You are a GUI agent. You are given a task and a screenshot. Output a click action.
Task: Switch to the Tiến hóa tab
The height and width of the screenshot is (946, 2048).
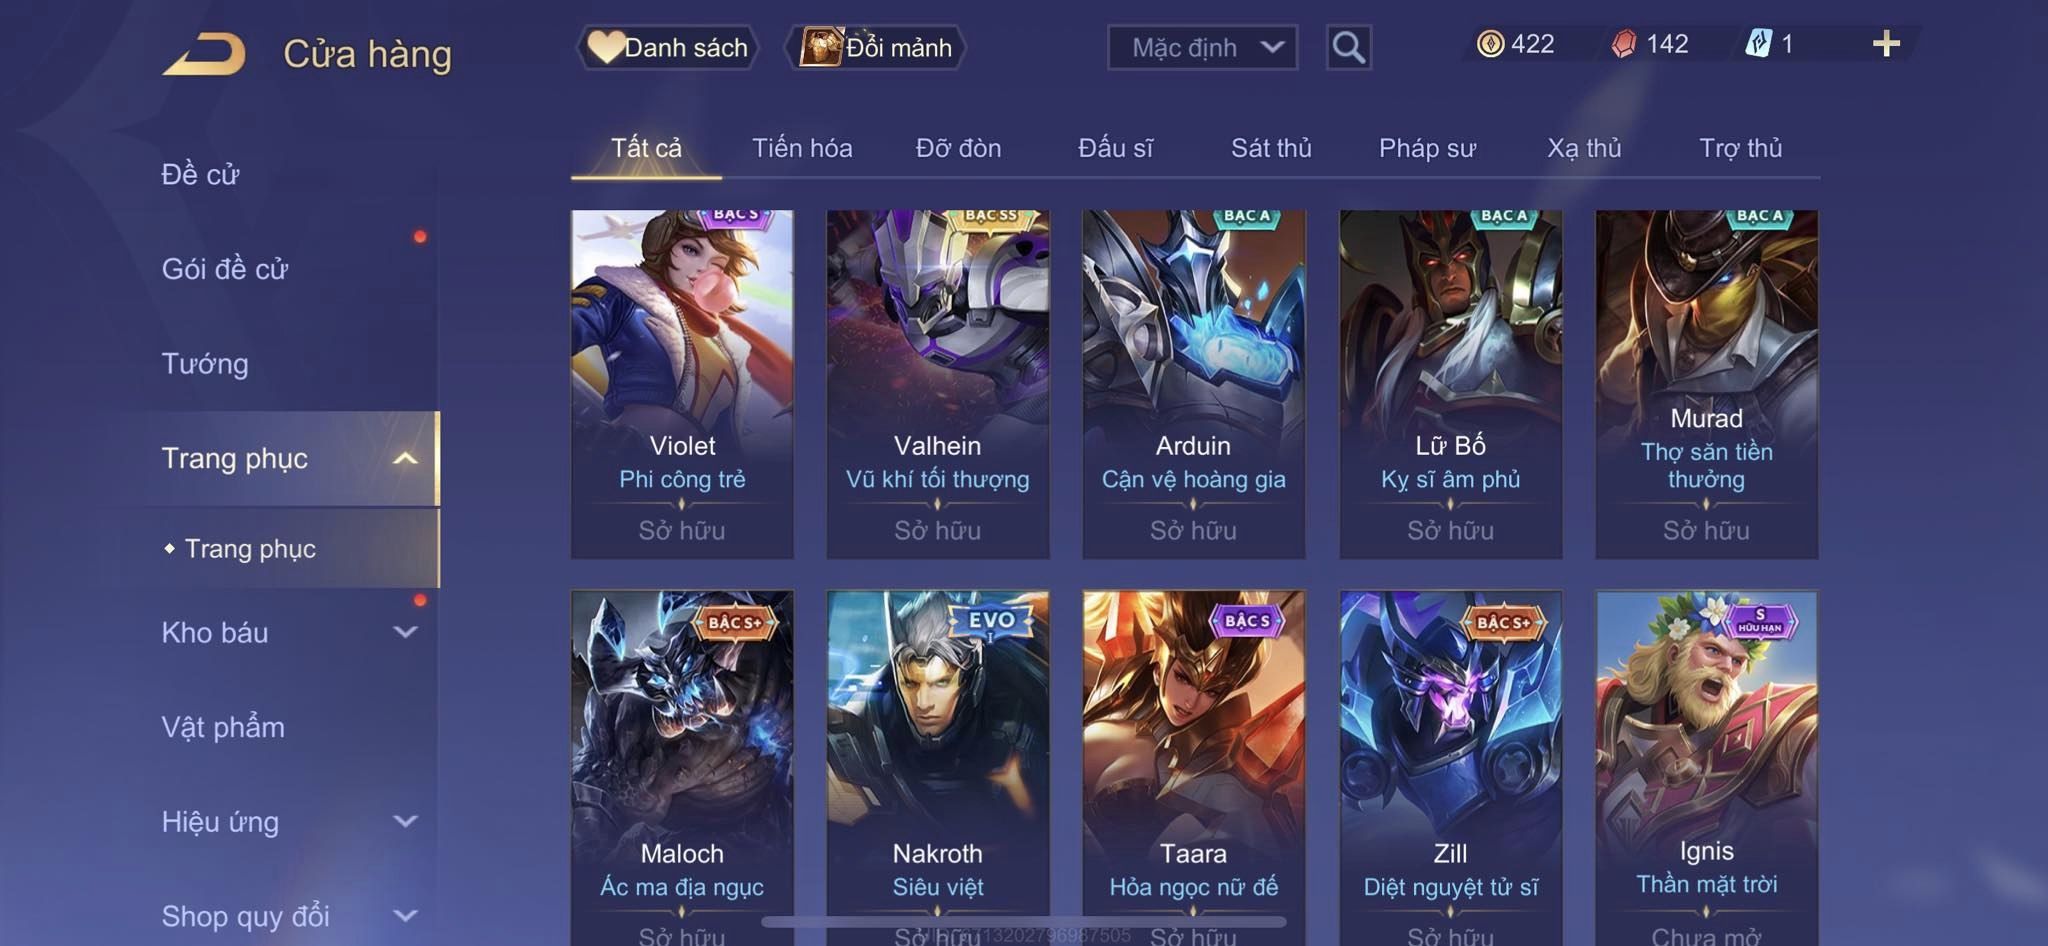click(x=802, y=148)
